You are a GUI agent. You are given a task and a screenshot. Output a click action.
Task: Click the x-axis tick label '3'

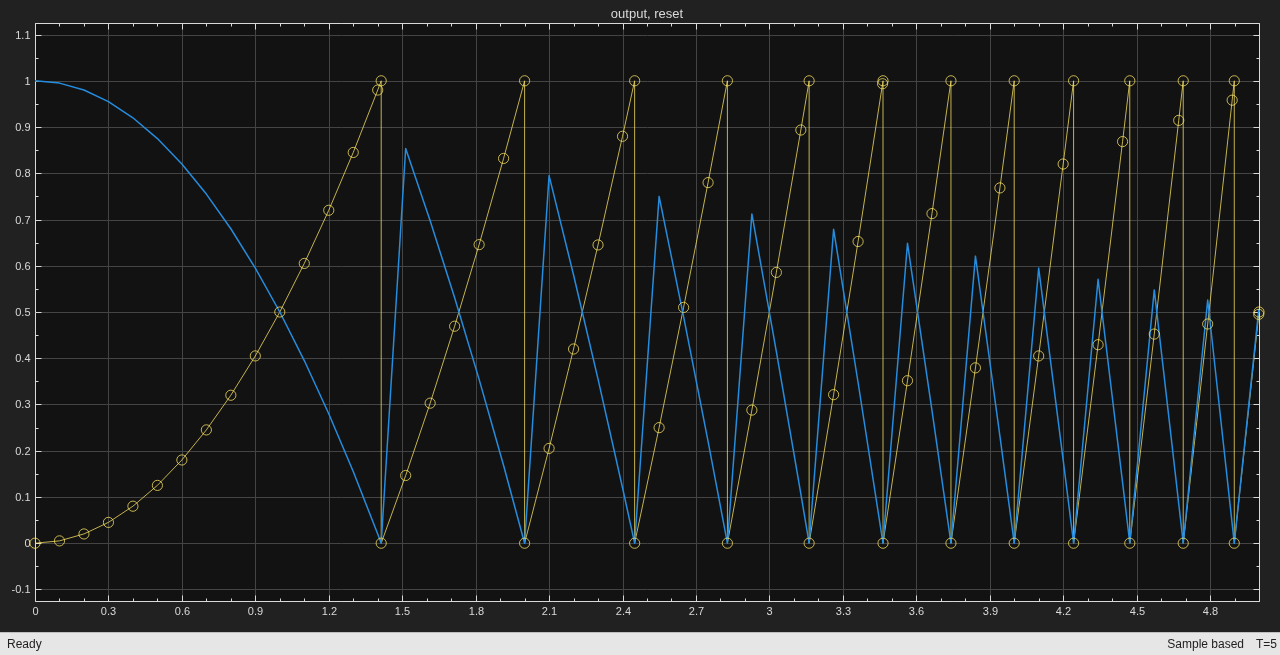[x=769, y=611]
